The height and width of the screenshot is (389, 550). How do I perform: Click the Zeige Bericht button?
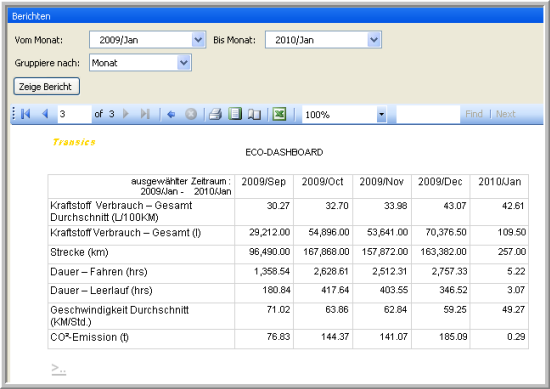click(x=47, y=87)
